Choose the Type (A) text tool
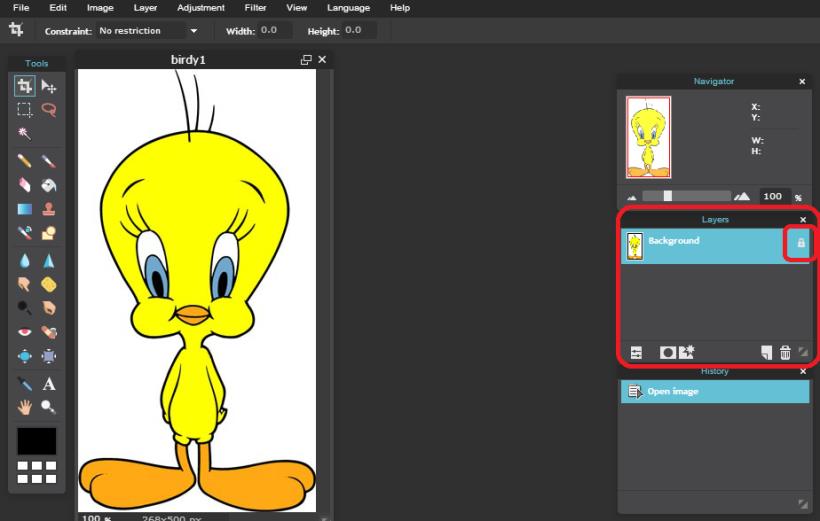Viewport: 820px width, 521px height. click(x=48, y=384)
